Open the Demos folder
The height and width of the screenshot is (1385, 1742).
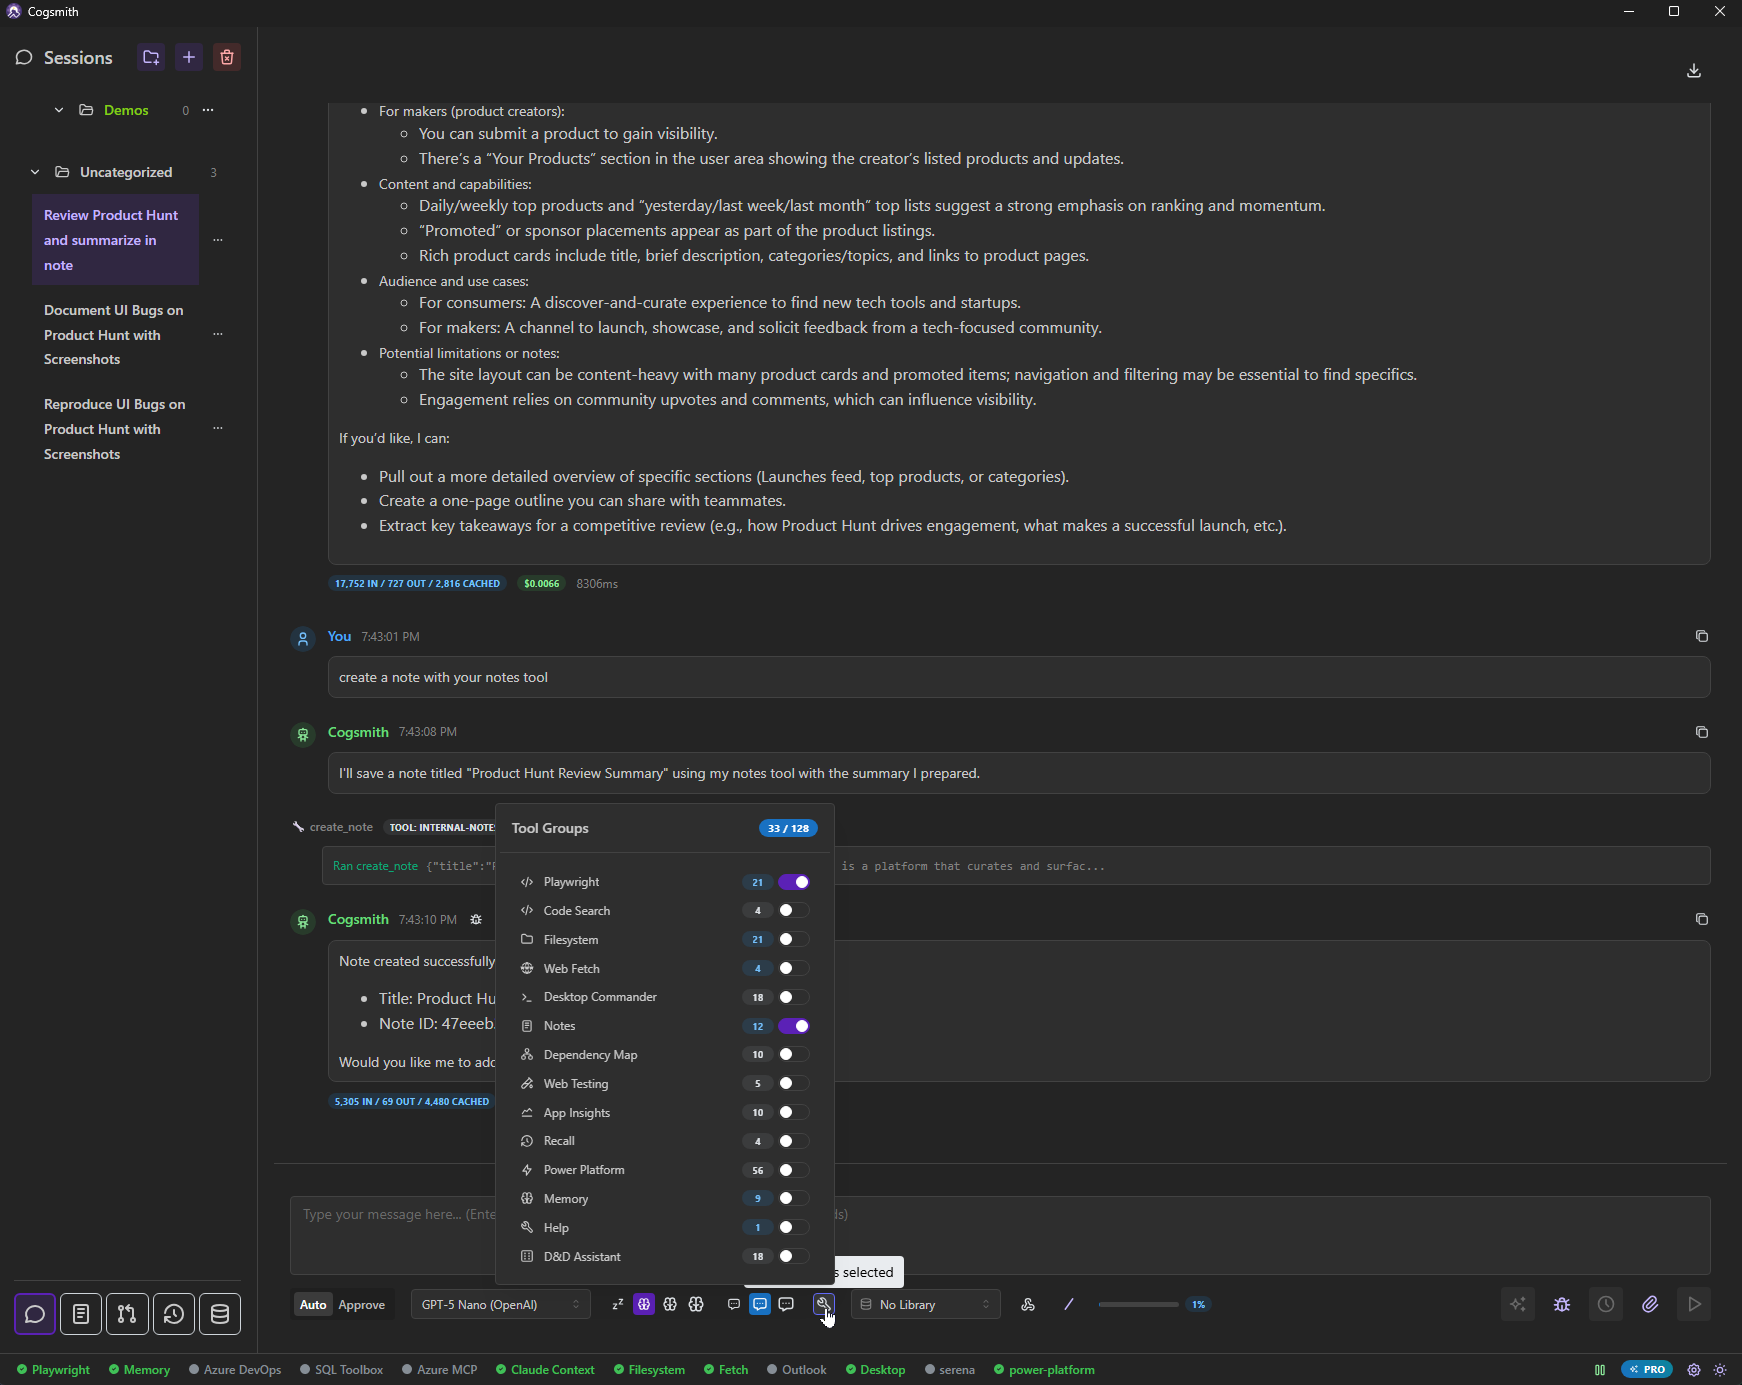click(126, 110)
